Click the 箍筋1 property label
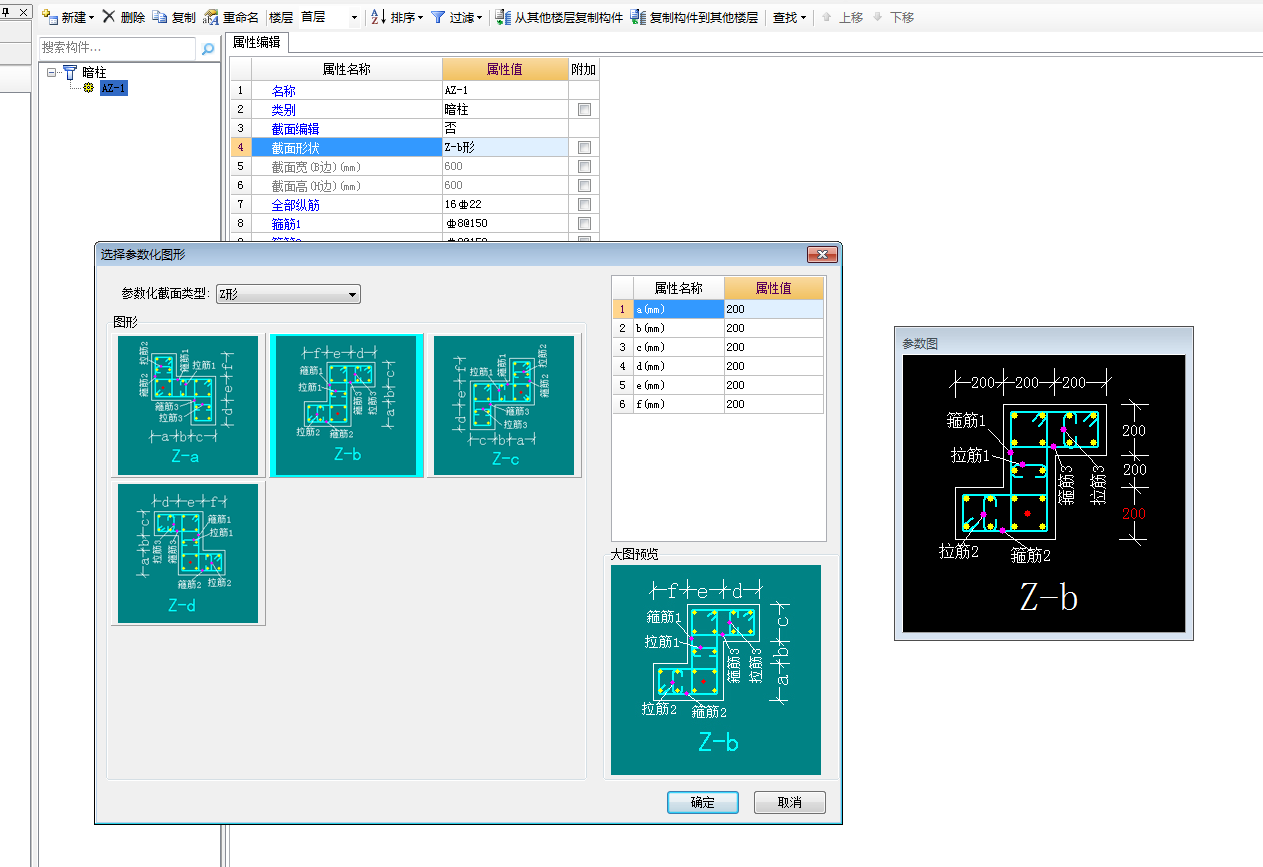 286,223
